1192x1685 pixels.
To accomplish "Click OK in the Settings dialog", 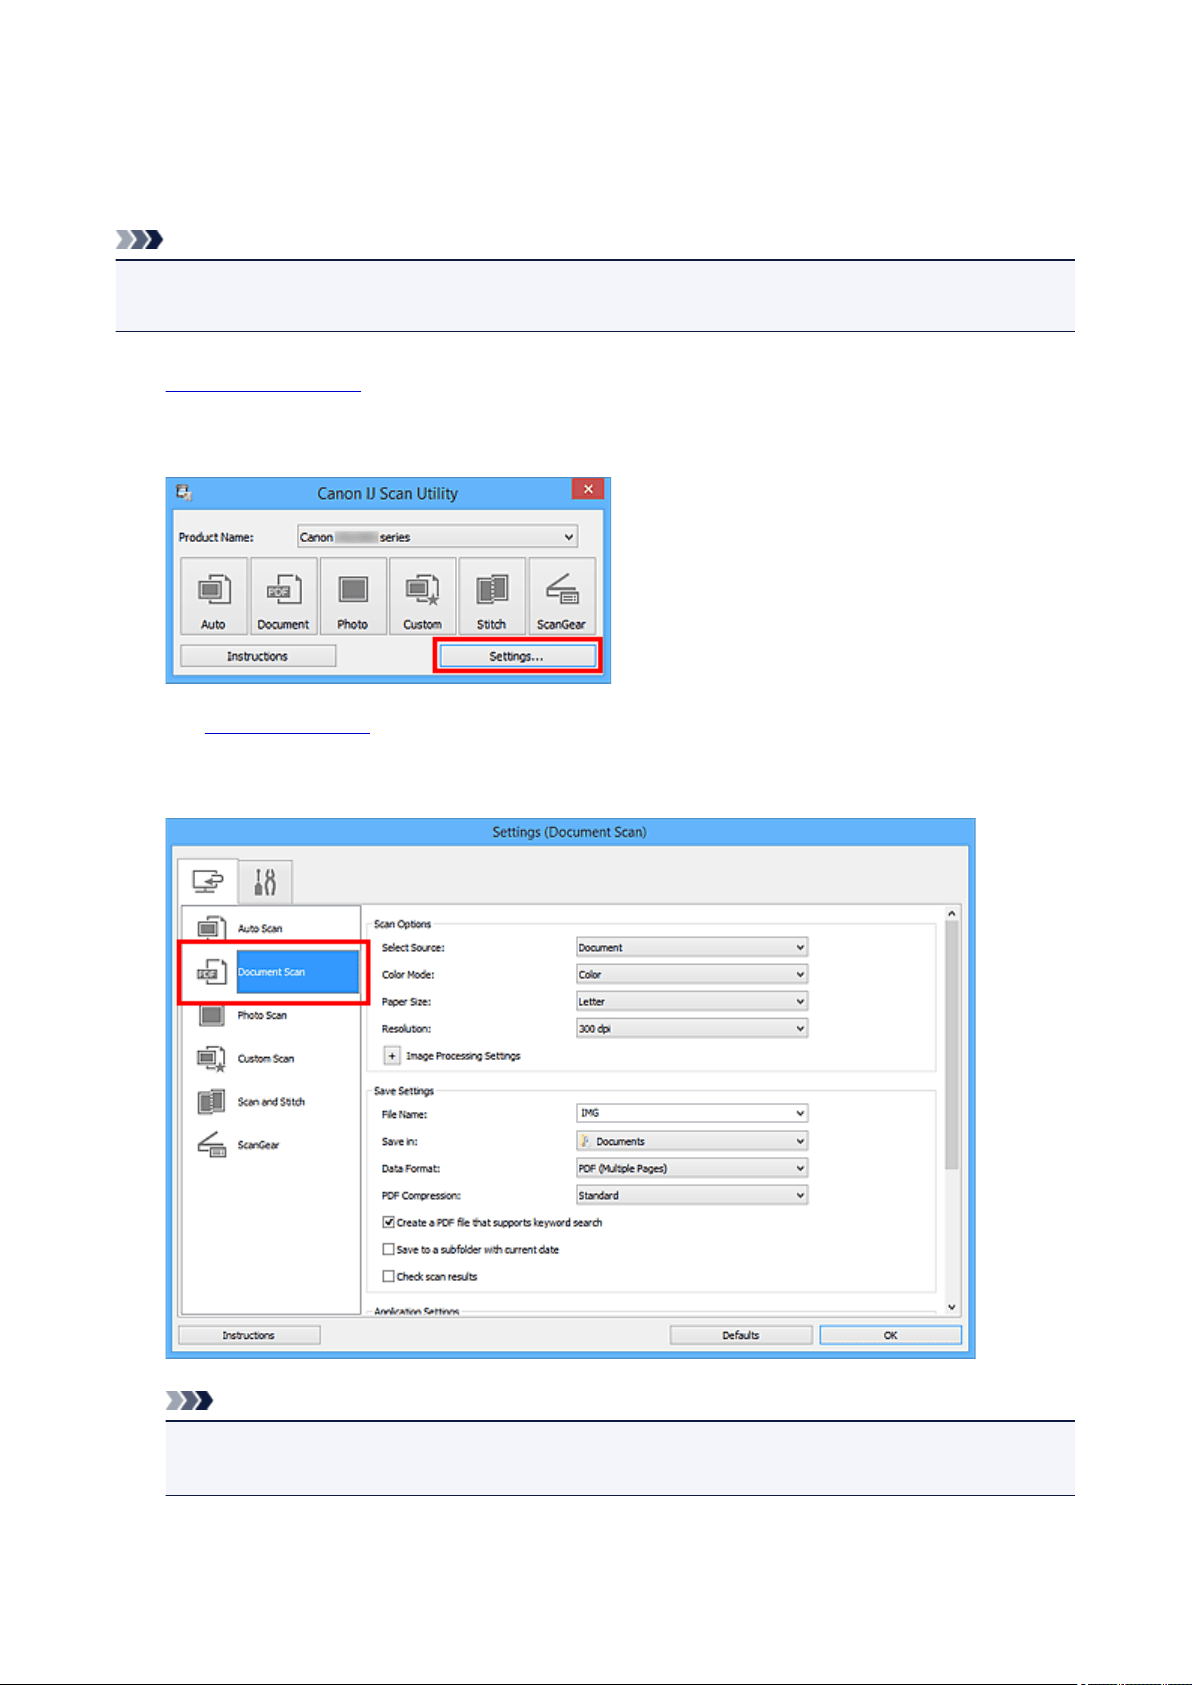I will coord(890,1335).
